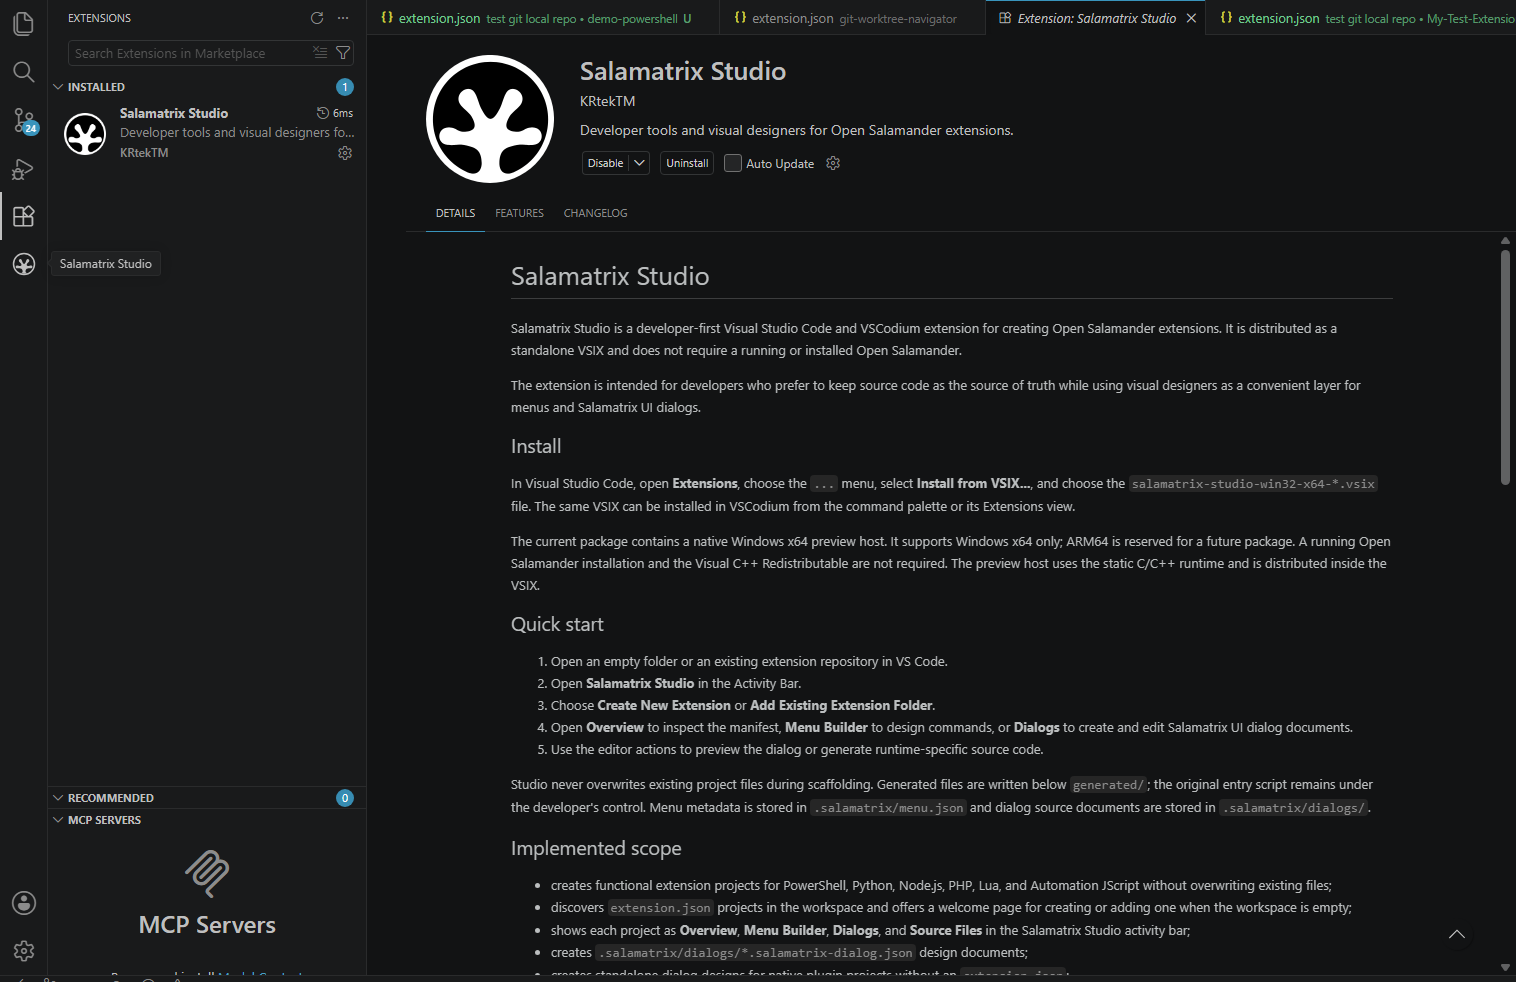Open extension settings gear next to Auto Update
This screenshot has height=982, width=1516.
pos(833,163)
